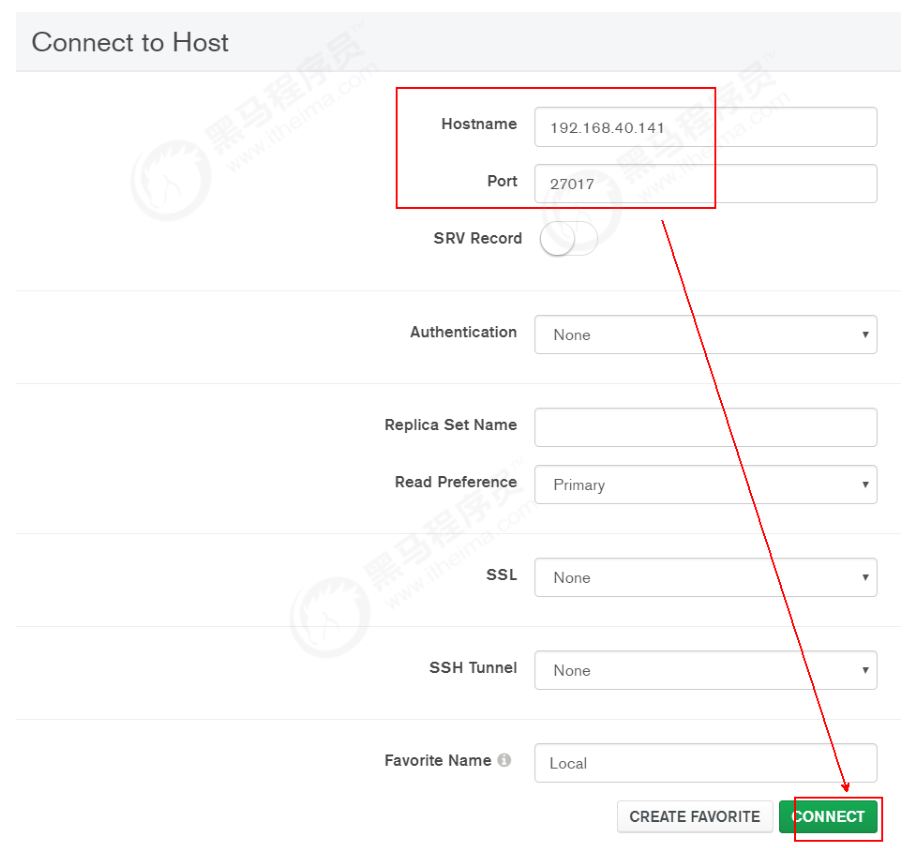Toggle the SRV Record switch
915x848 pixels.
[x=567, y=239]
